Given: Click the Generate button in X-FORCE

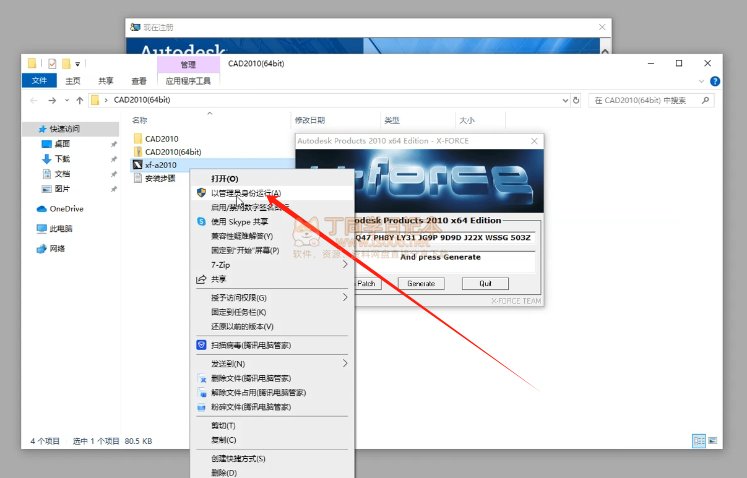Looking at the screenshot, I should (421, 283).
